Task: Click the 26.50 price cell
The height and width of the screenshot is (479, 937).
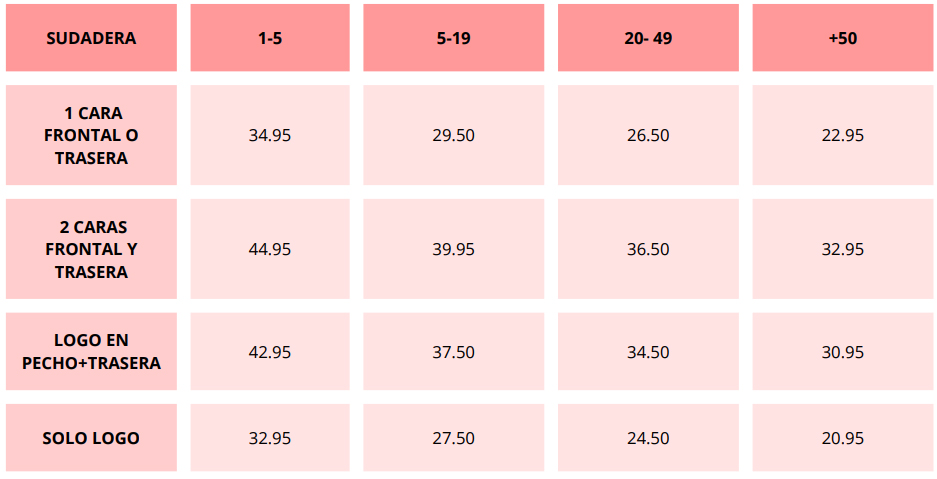Action: [x=648, y=135]
